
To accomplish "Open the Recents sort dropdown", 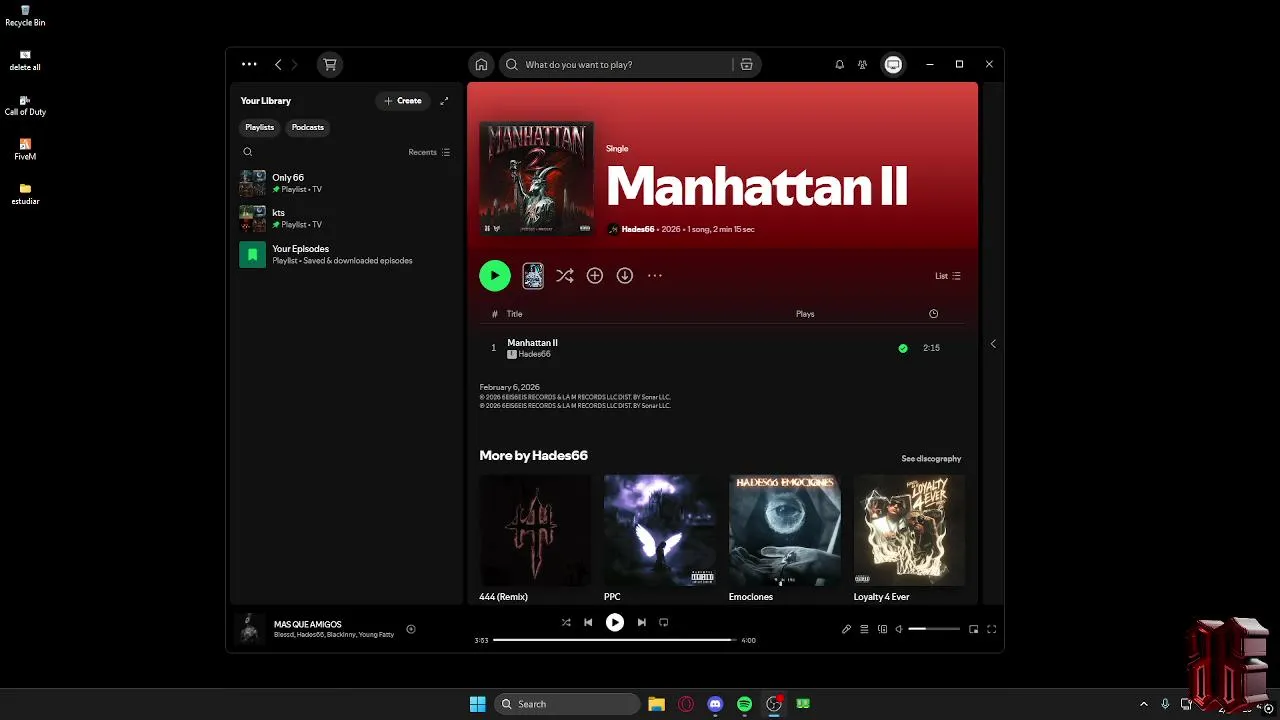I will tap(429, 152).
